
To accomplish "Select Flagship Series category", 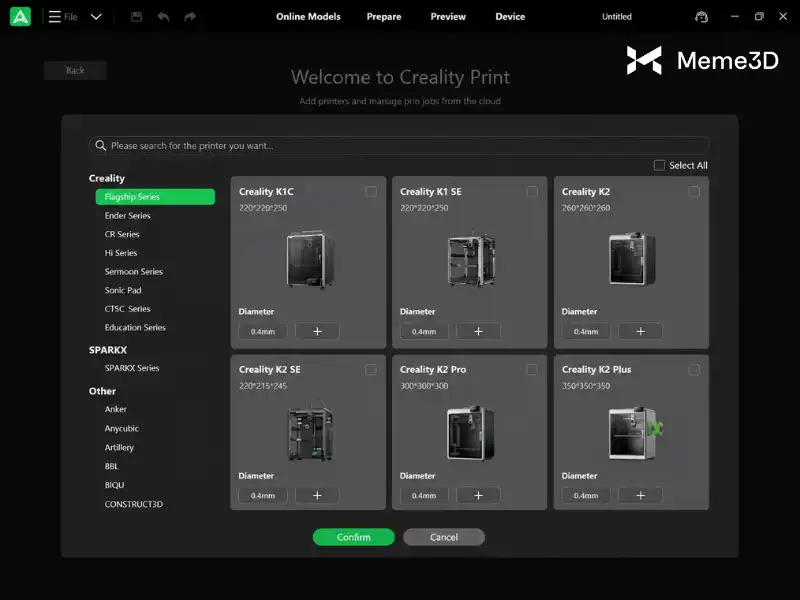I will pyautogui.click(x=155, y=196).
